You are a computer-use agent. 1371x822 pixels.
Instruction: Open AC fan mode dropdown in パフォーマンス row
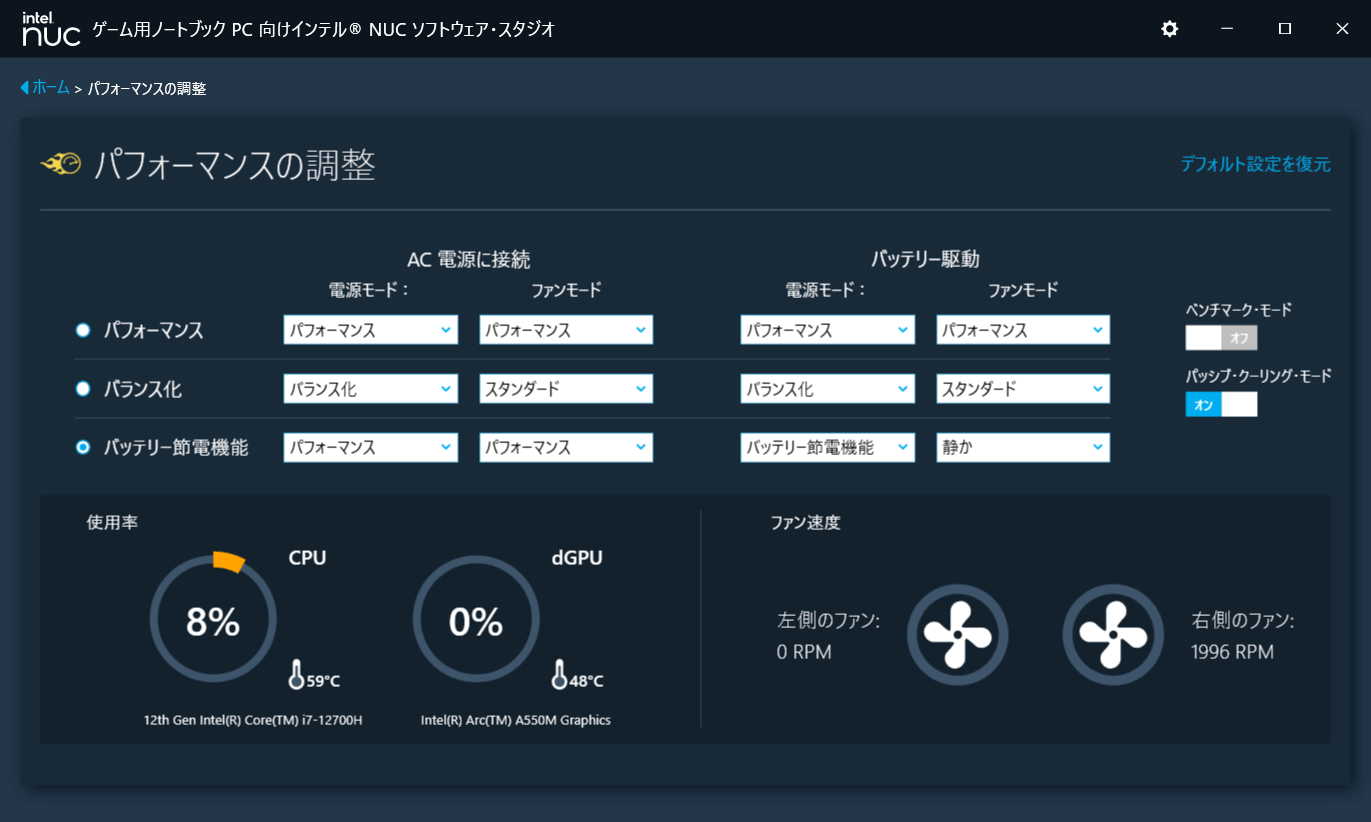[566, 330]
